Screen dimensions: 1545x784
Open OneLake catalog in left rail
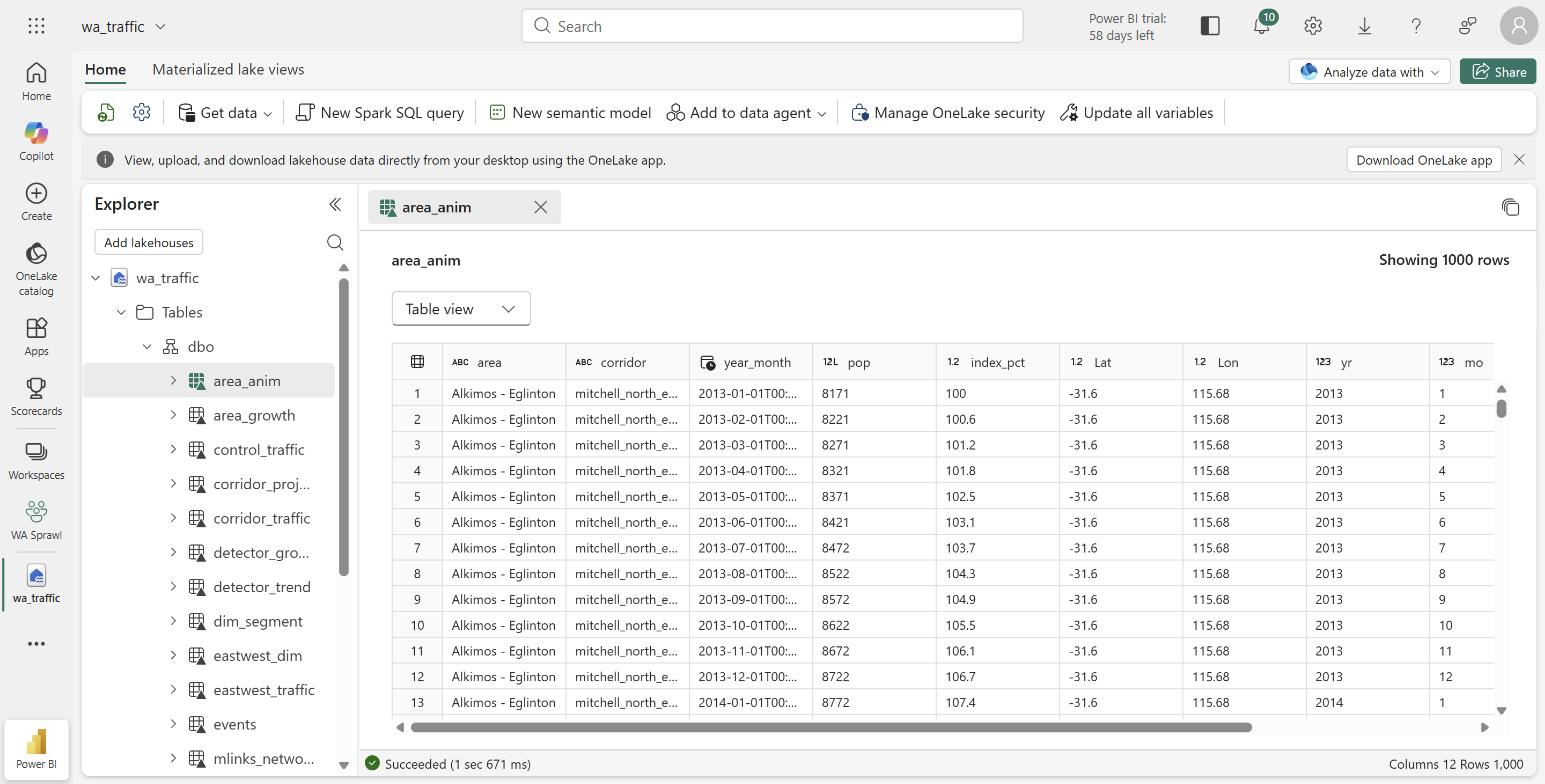(36, 268)
